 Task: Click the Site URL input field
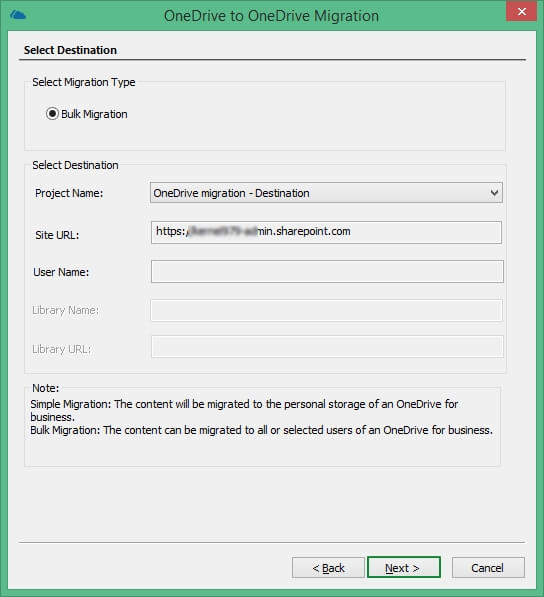(x=326, y=232)
